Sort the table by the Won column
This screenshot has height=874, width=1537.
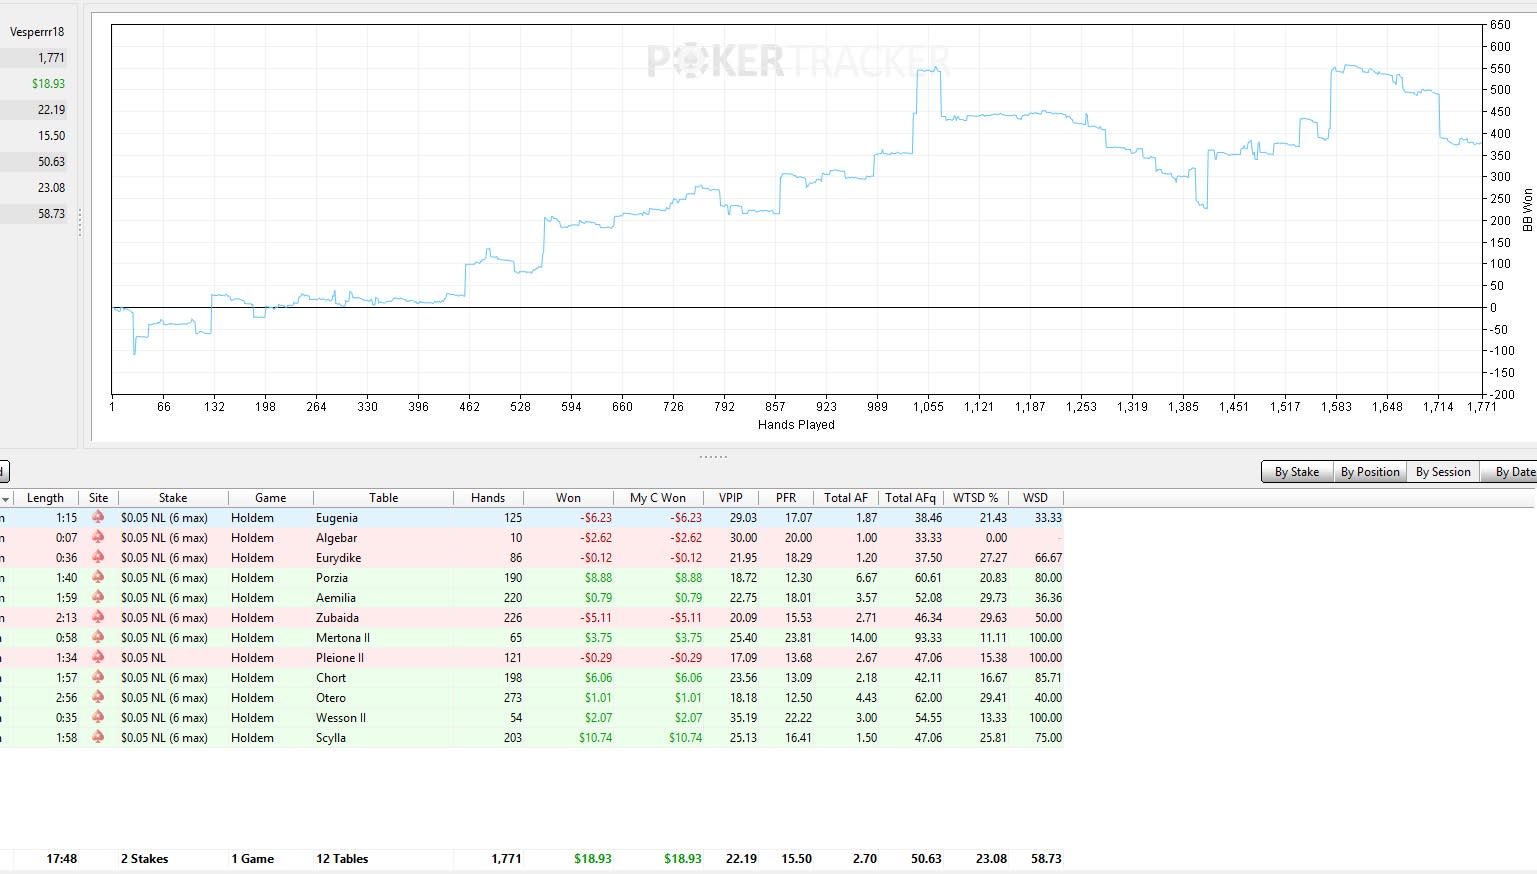coord(568,498)
